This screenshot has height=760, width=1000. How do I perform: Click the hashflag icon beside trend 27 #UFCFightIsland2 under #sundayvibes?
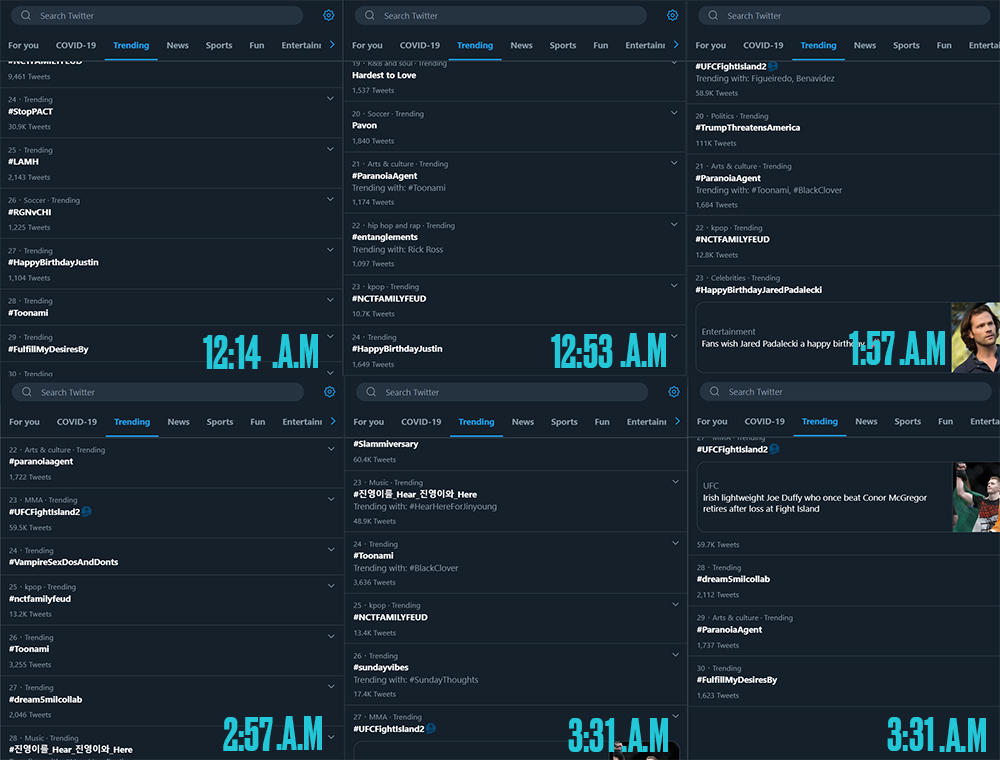click(x=430, y=728)
